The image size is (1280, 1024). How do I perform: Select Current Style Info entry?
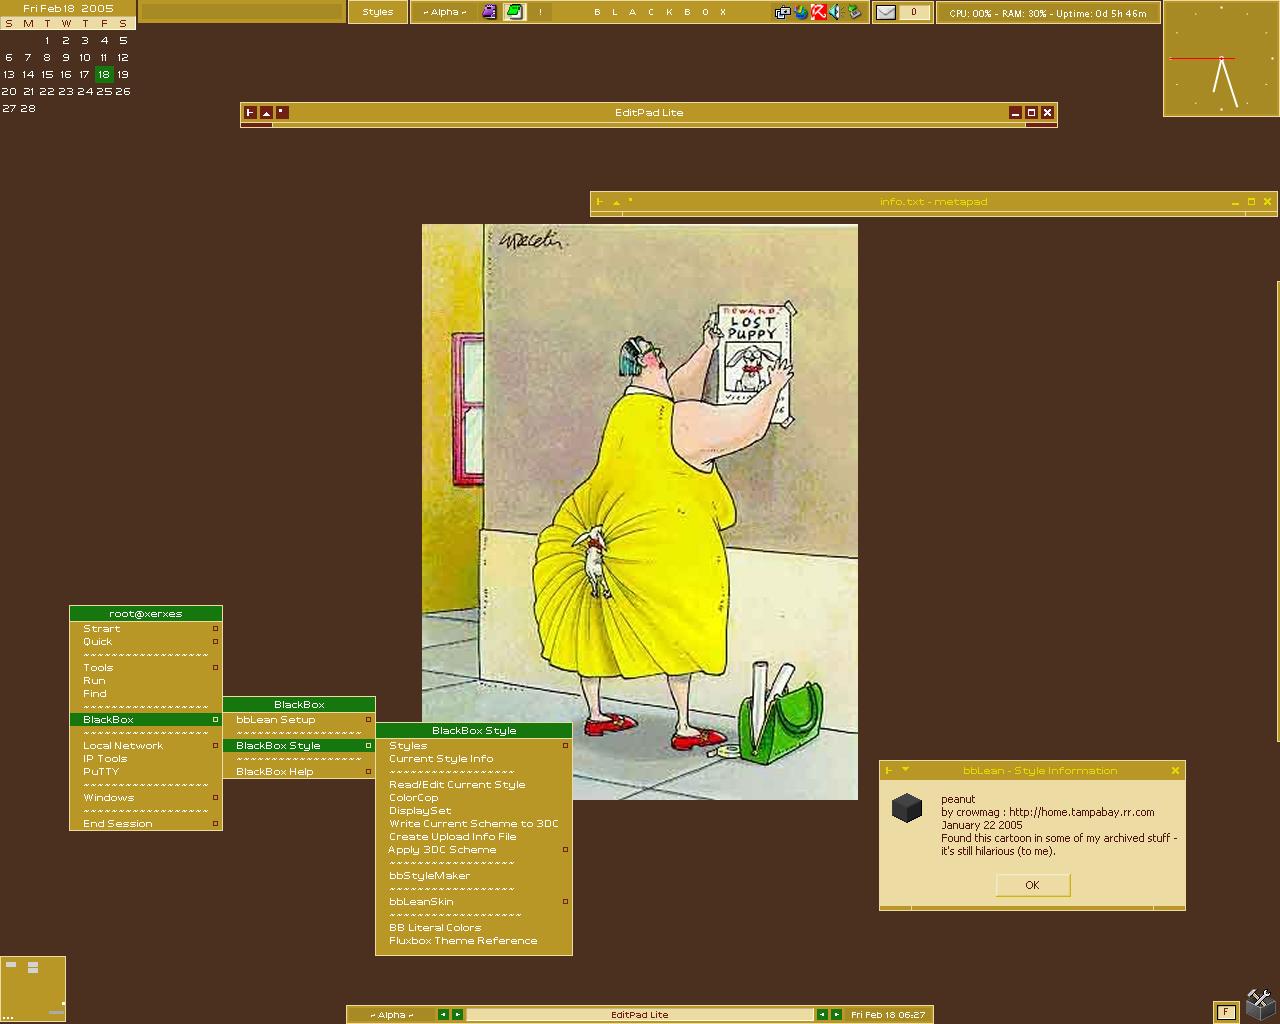(474, 759)
